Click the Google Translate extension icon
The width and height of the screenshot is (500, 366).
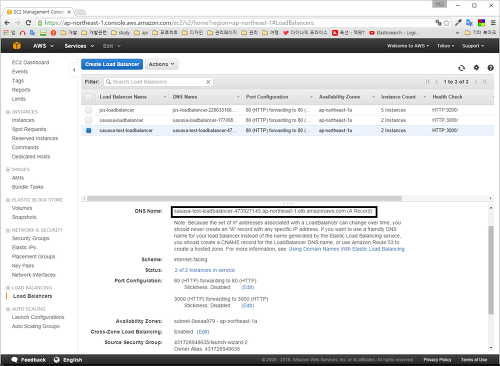pyautogui.click(x=470, y=23)
